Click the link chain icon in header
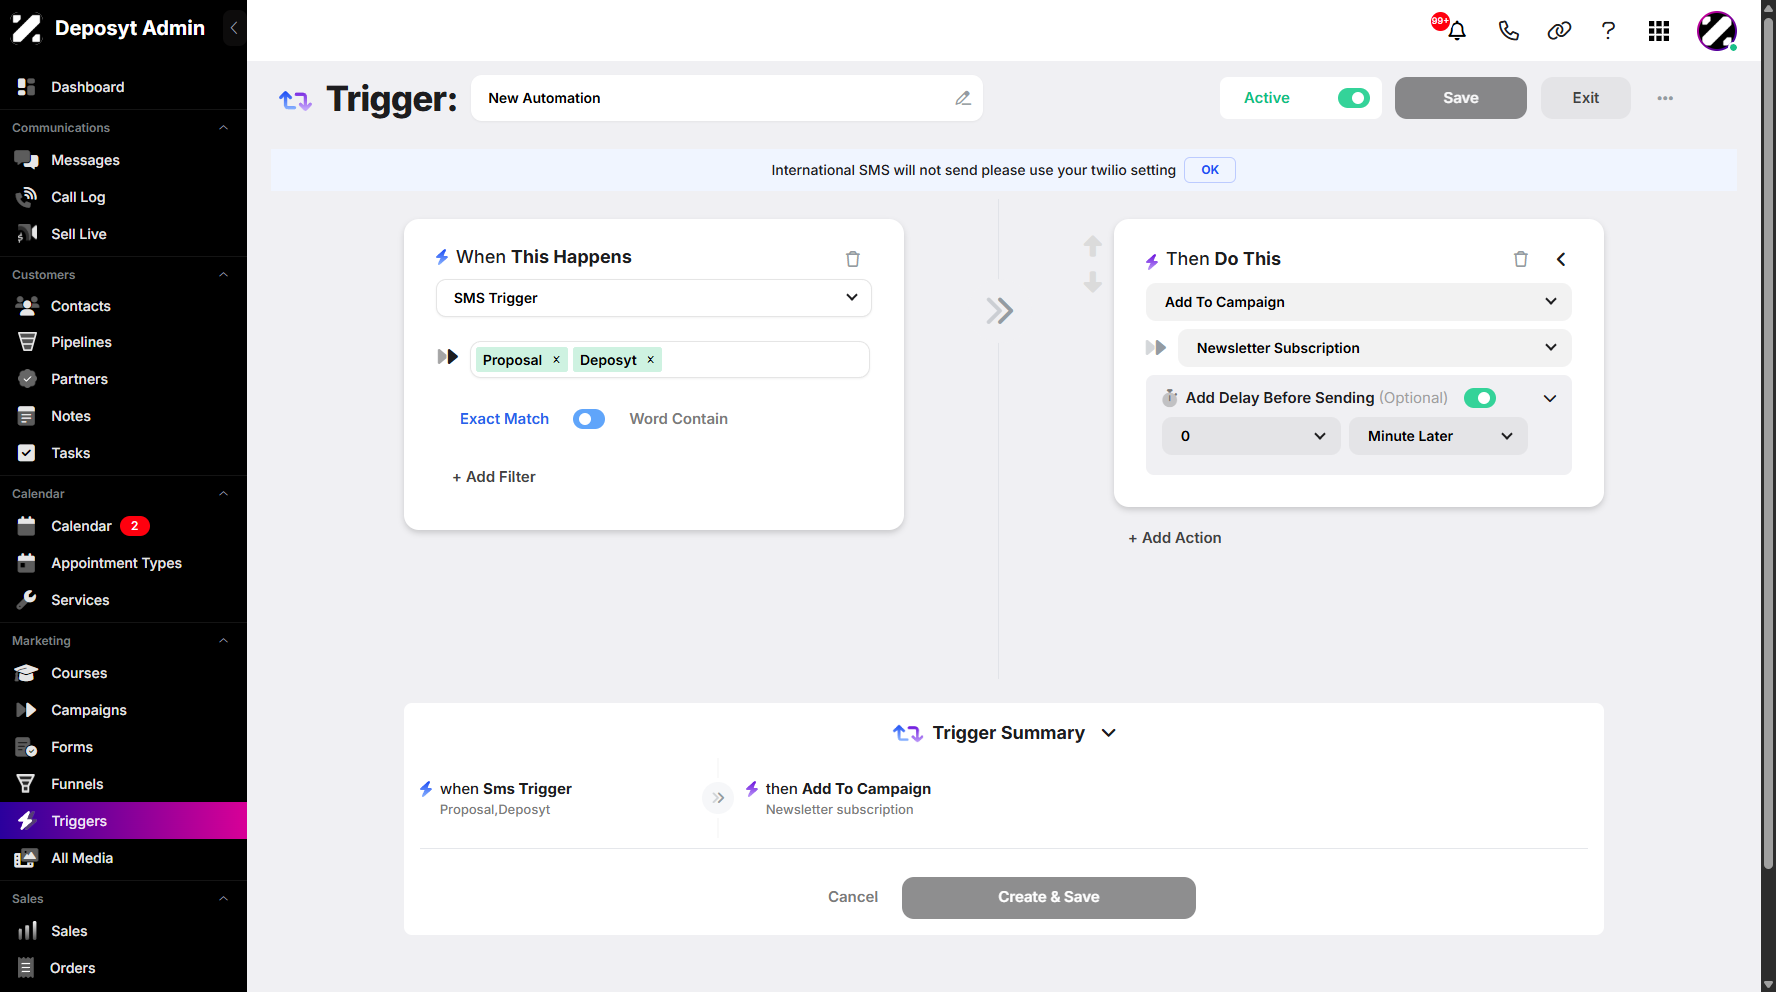 [x=1559, y=31]
